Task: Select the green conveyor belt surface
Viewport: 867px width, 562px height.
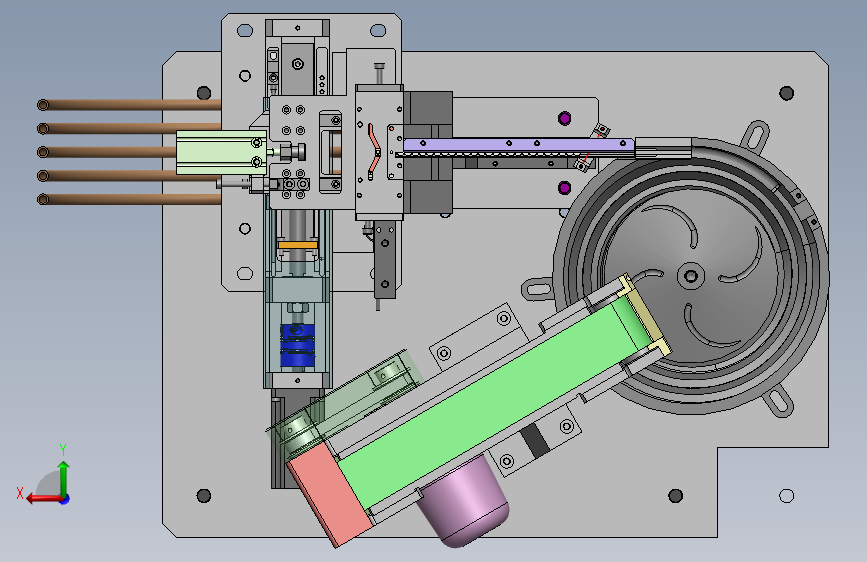Action: (x=494, y=403)
